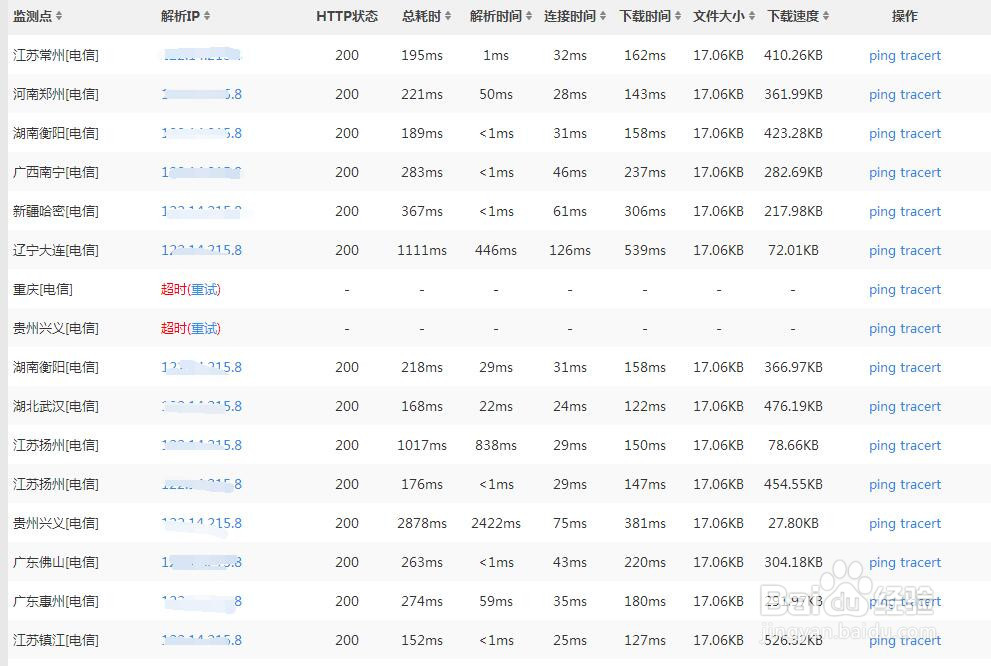This screenshot has width=991, height=666.
Task: Sort by 连接时间 column arrow icon
Action: pos(603,16)
